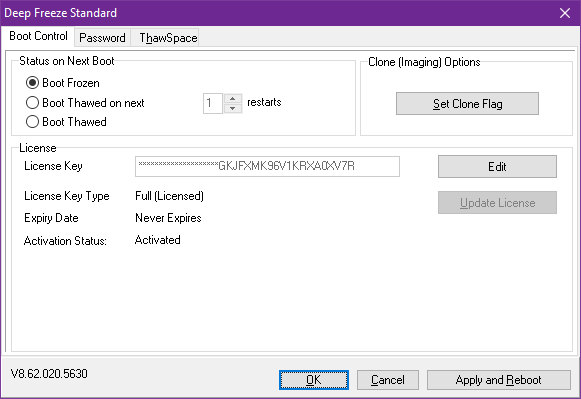581x399 pixels.
Task: Click the version text V8.62.020.5630
Action: click(49, 373)
